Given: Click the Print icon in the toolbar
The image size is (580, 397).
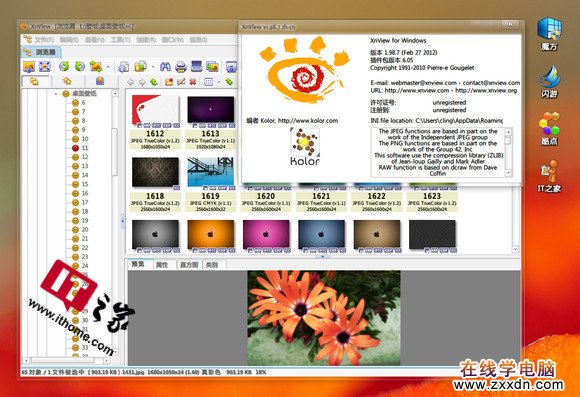Looking at the screenshot, I should [181, 67].
